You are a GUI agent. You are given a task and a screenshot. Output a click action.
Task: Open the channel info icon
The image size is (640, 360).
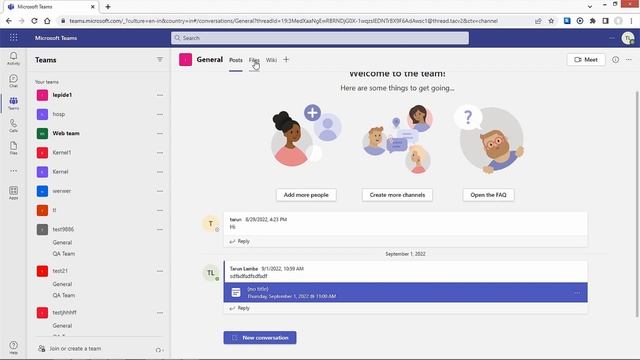pyautogui.click(x=615, y=60)
